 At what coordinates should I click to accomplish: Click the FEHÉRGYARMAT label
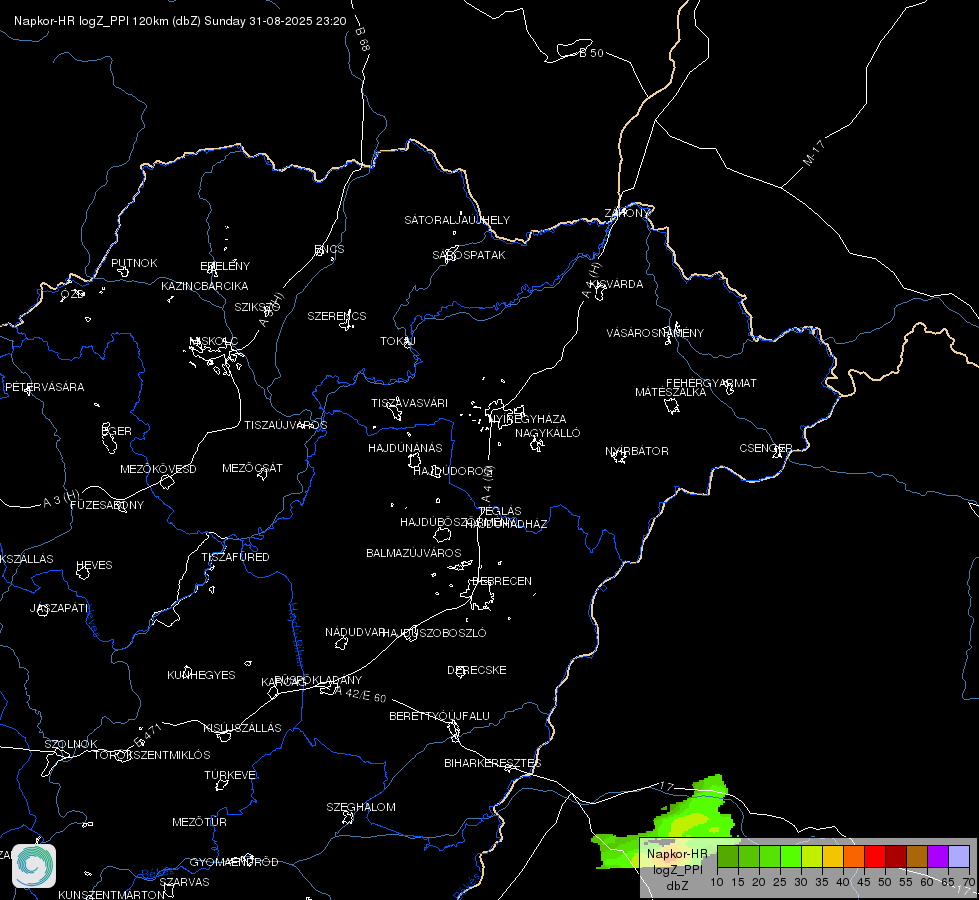[711, 383]
